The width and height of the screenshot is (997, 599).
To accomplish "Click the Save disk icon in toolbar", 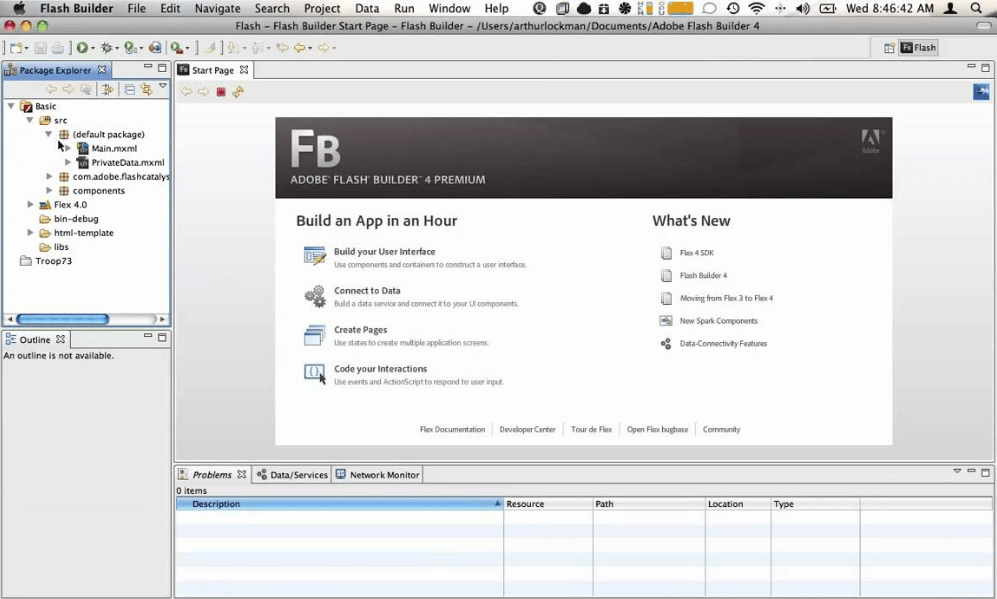I will tap(40, 48).
